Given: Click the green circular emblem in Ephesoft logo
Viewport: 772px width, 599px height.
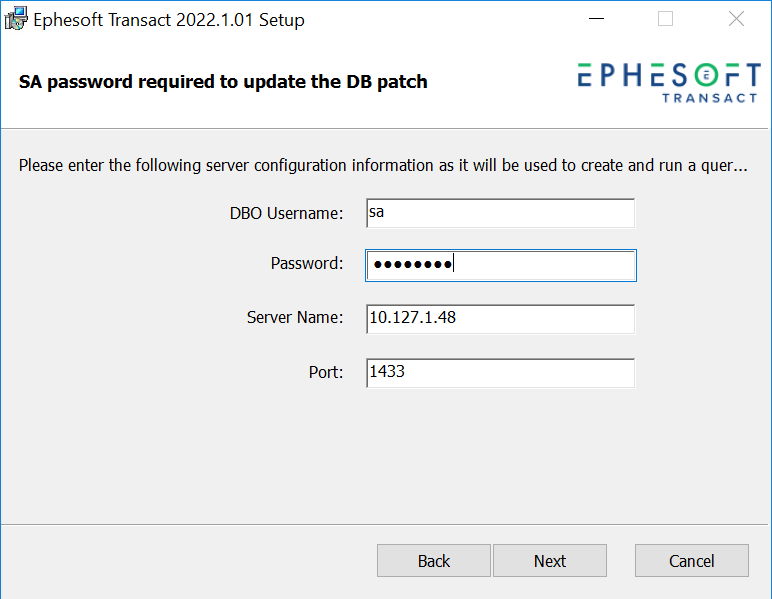Looking at the screenshot, I should pyautogui.click(x=707, y=75).
